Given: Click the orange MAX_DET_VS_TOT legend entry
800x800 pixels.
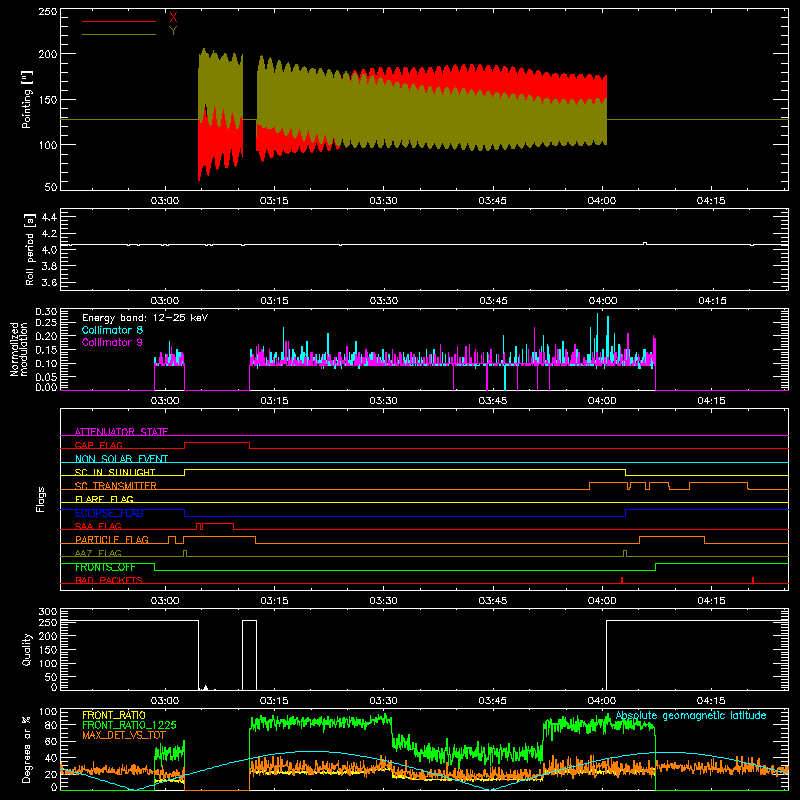Looking at the screenshot, I should coord(123,735).
